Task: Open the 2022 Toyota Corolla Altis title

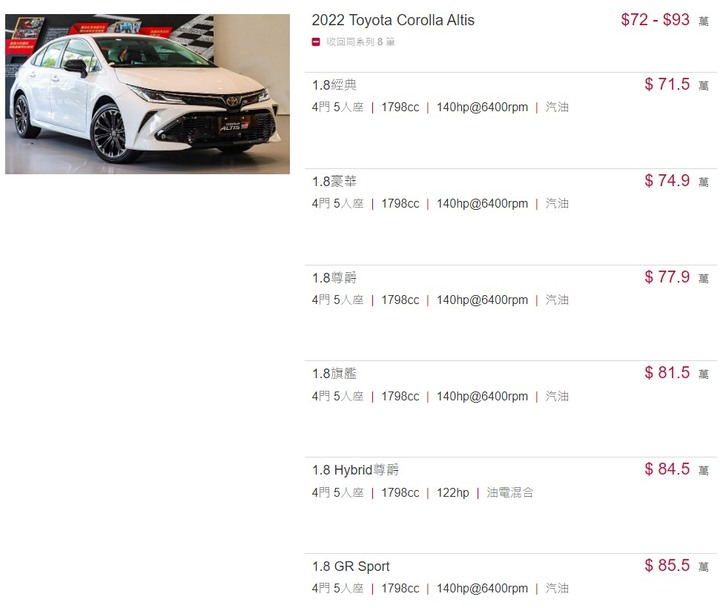Action: (x=393, y=20)
